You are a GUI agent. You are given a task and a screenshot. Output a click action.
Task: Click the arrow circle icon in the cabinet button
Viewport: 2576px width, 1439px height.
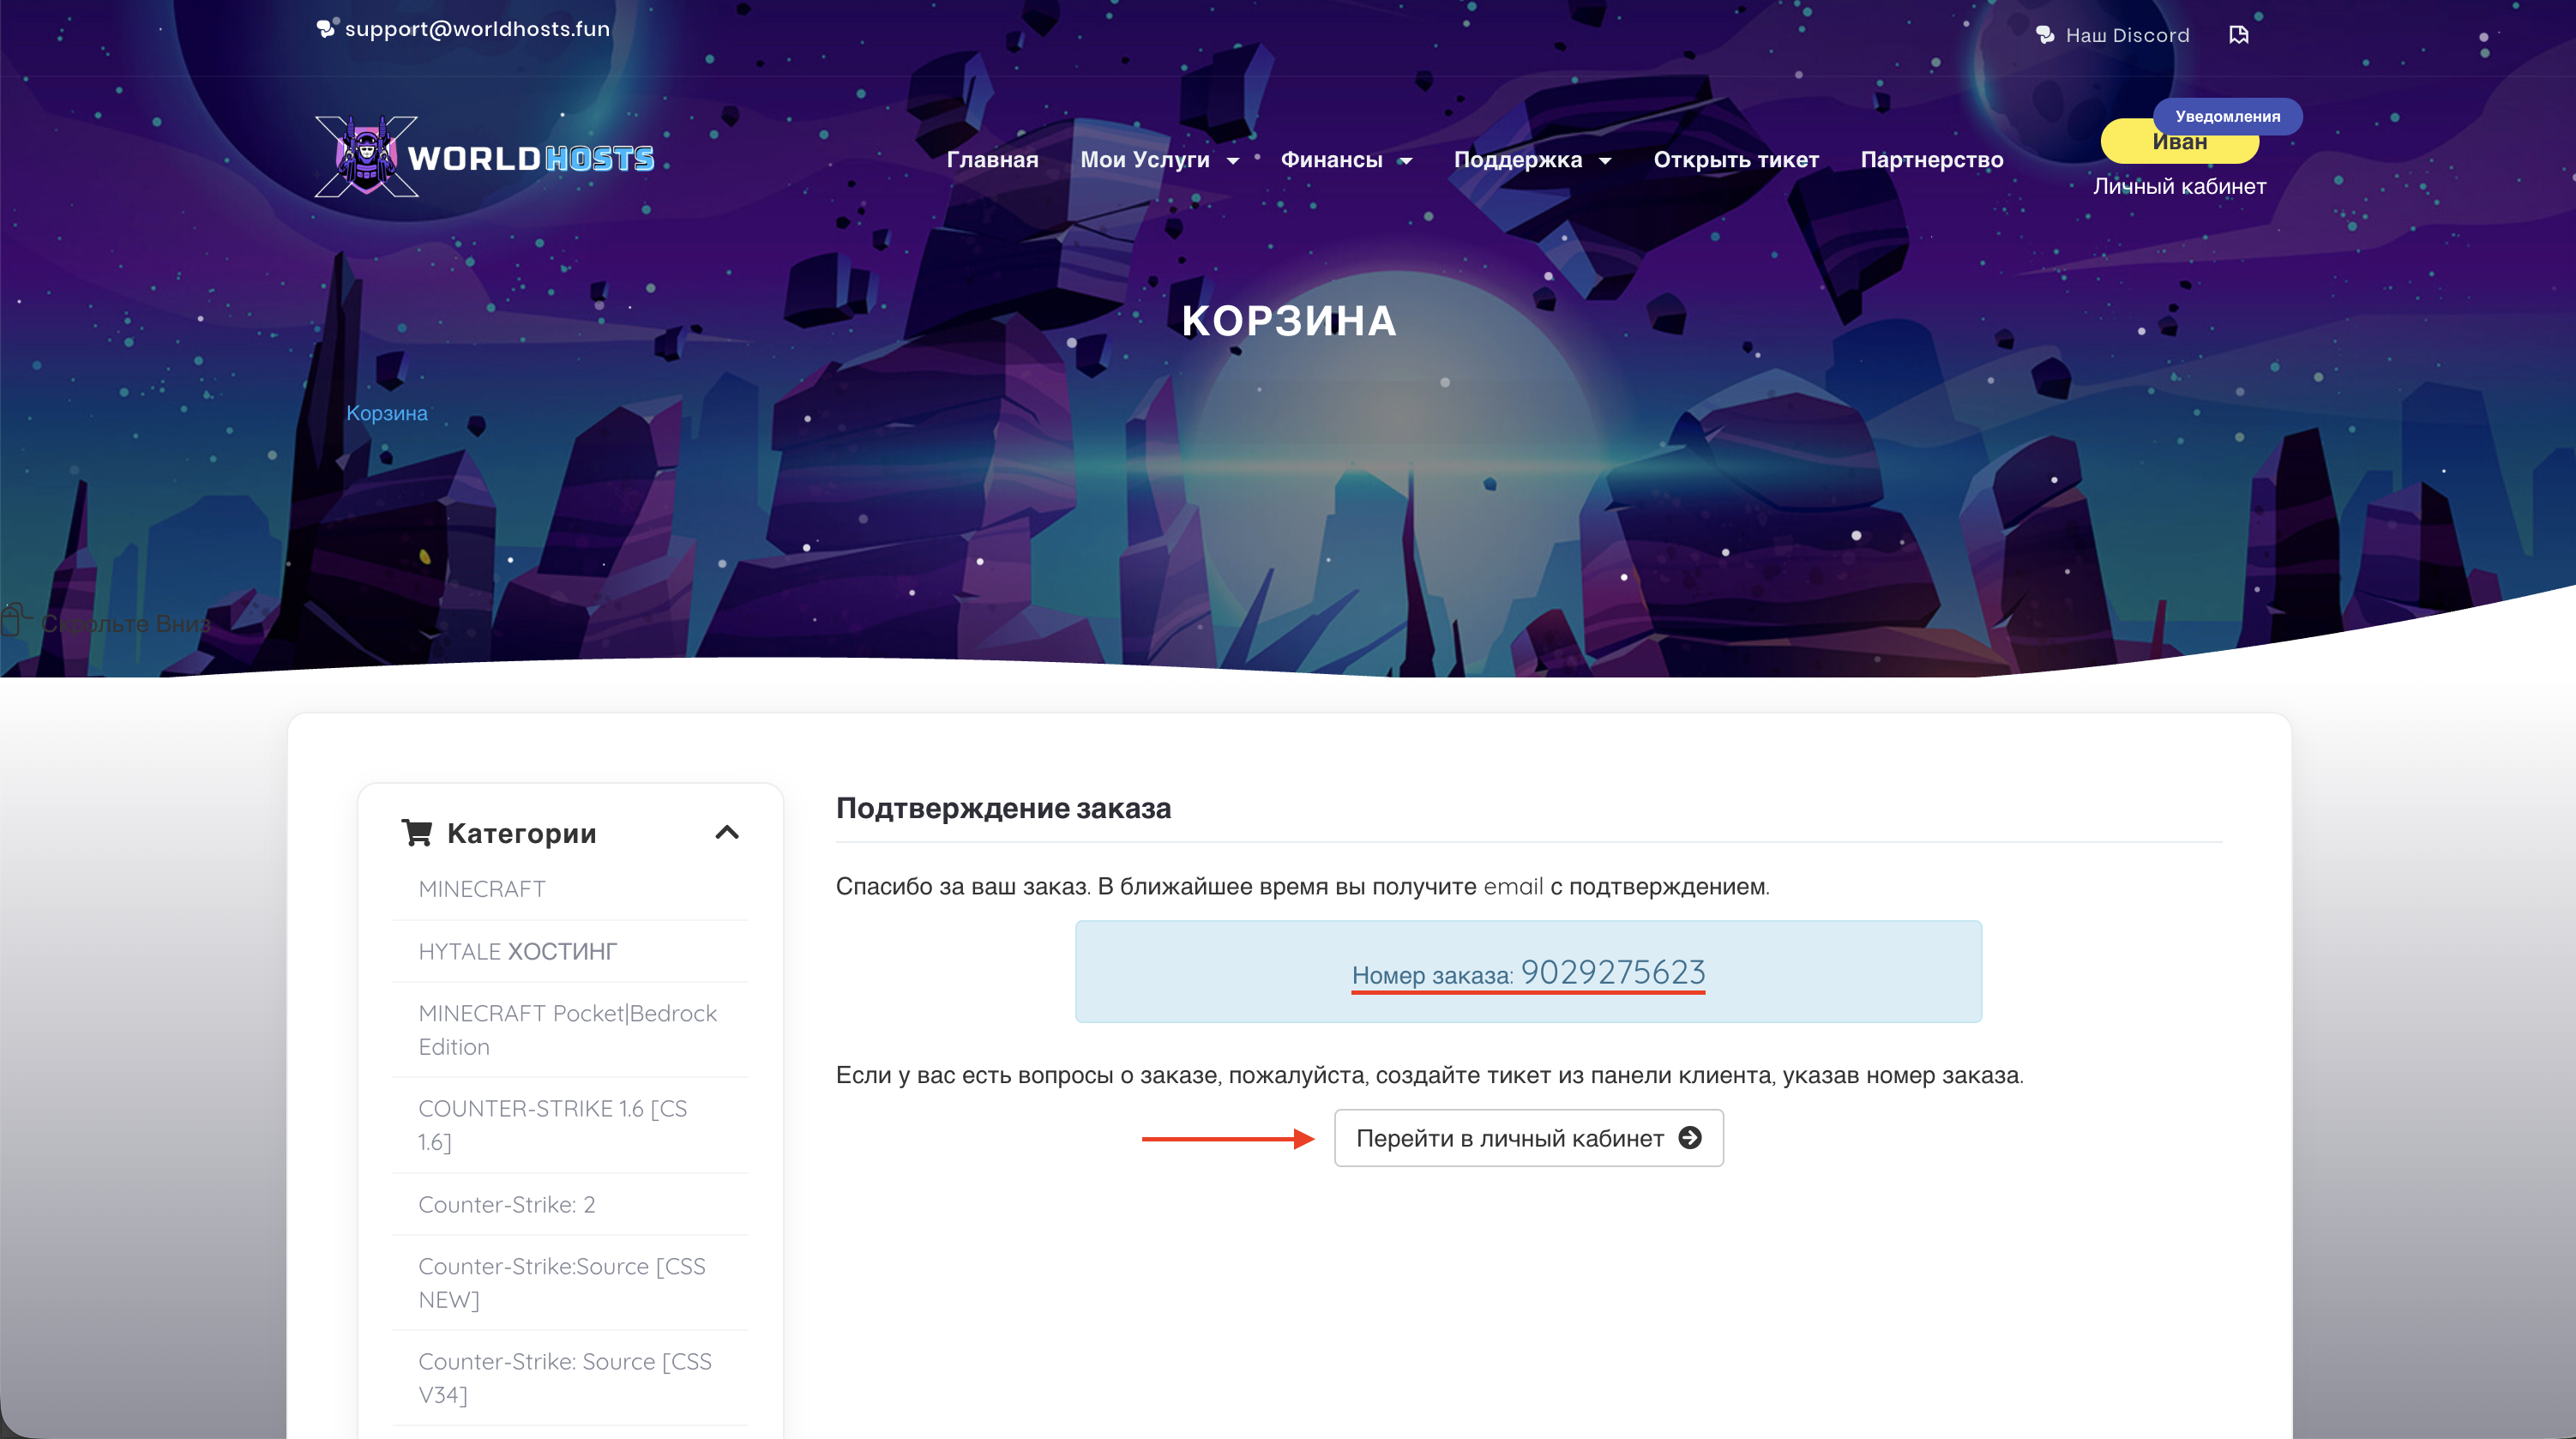(1690, 1137)
